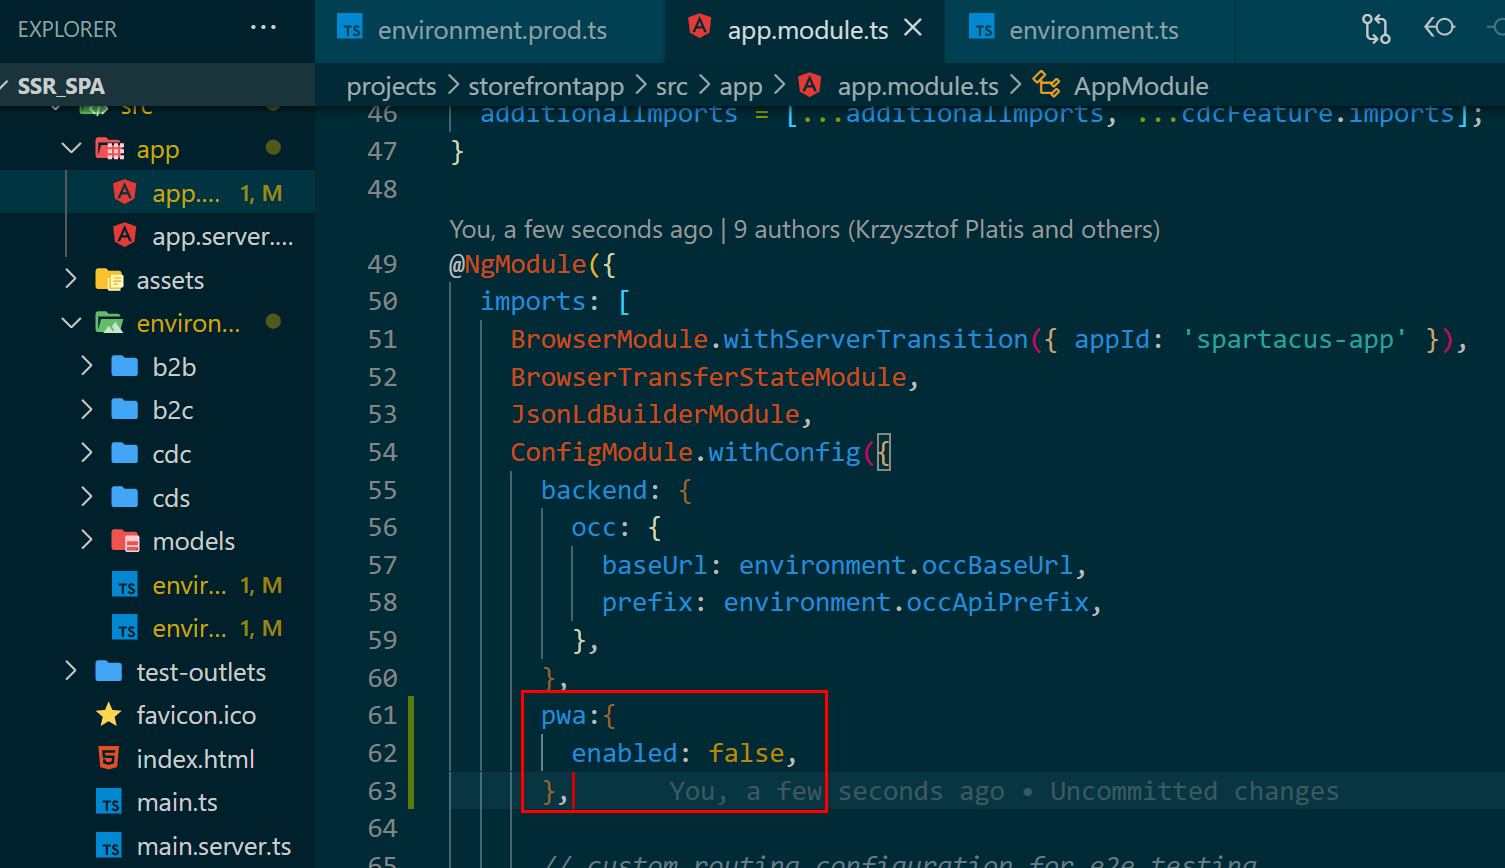Click 'projects' breadcrumb segment
Image resolution: width=1505 pixels, height=868 pixels.
click(391, 87)
